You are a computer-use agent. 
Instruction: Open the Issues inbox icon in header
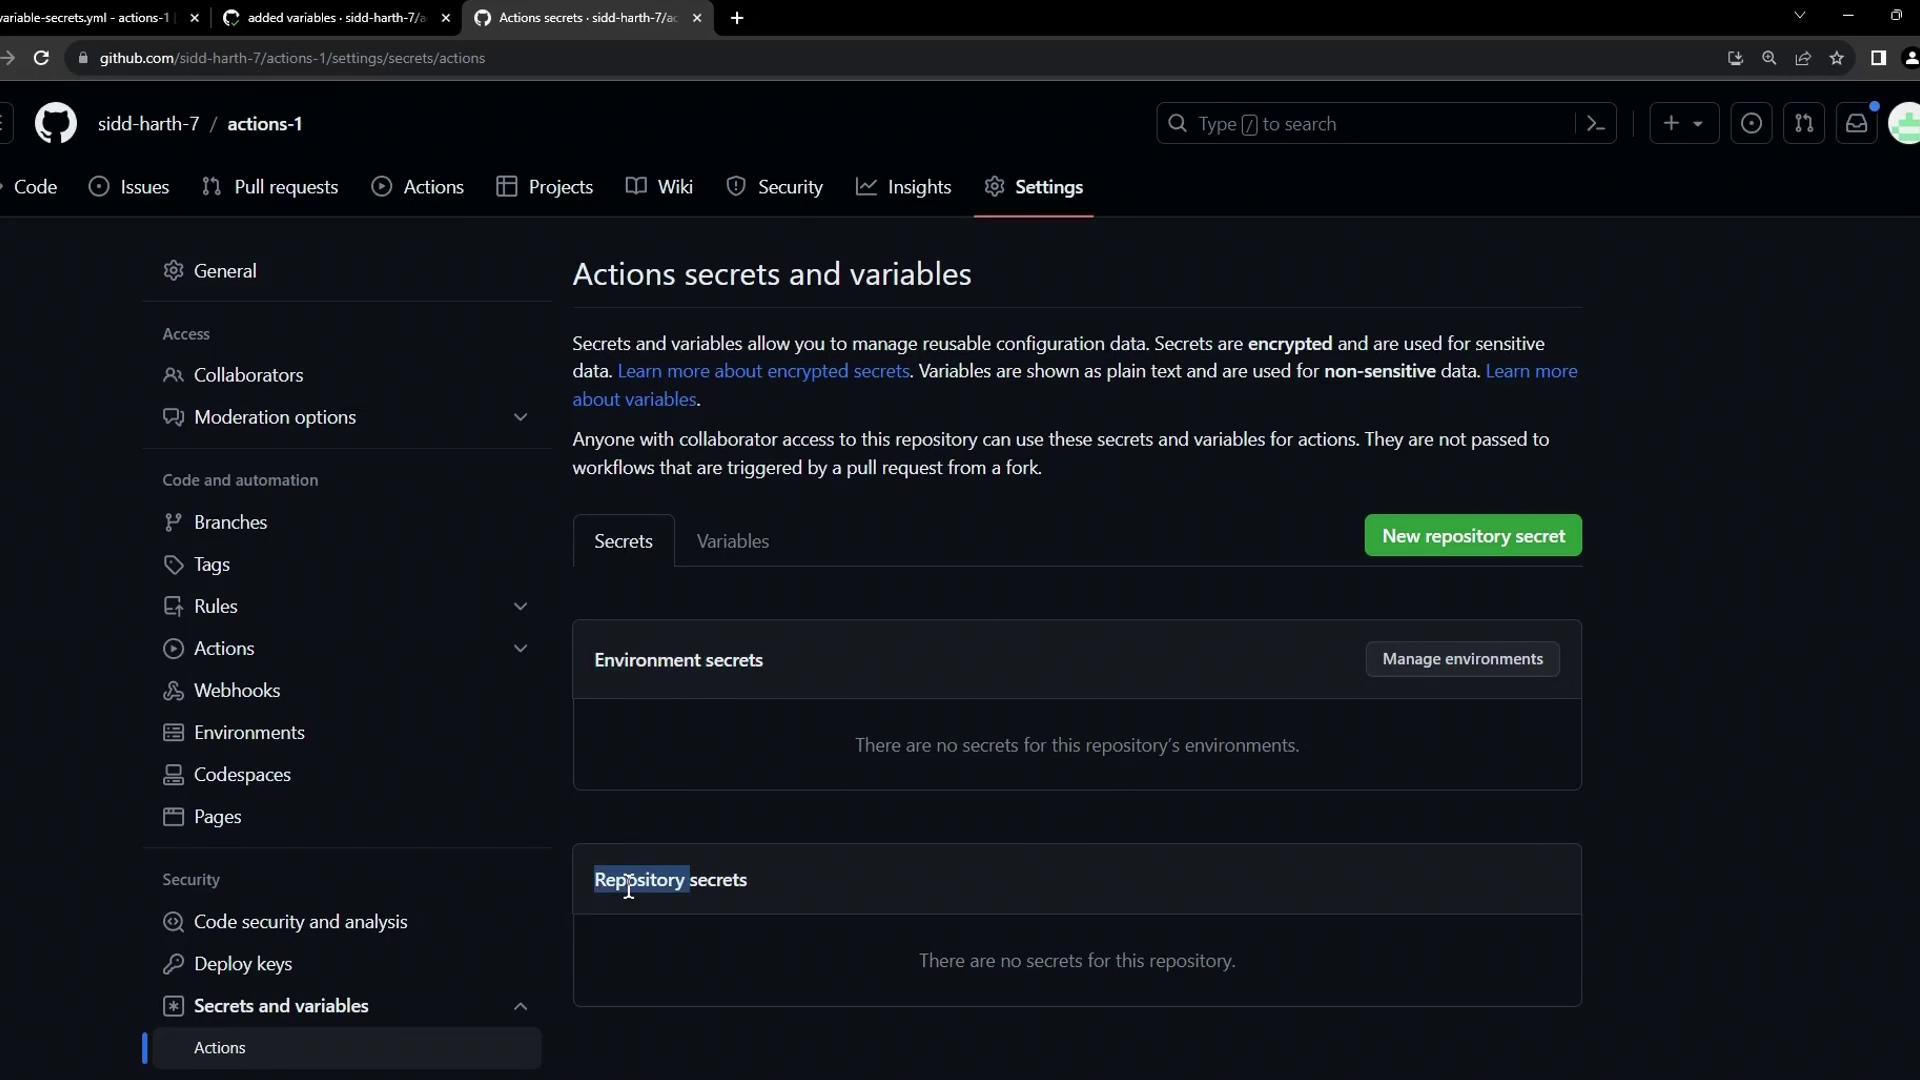(1751, 124)
